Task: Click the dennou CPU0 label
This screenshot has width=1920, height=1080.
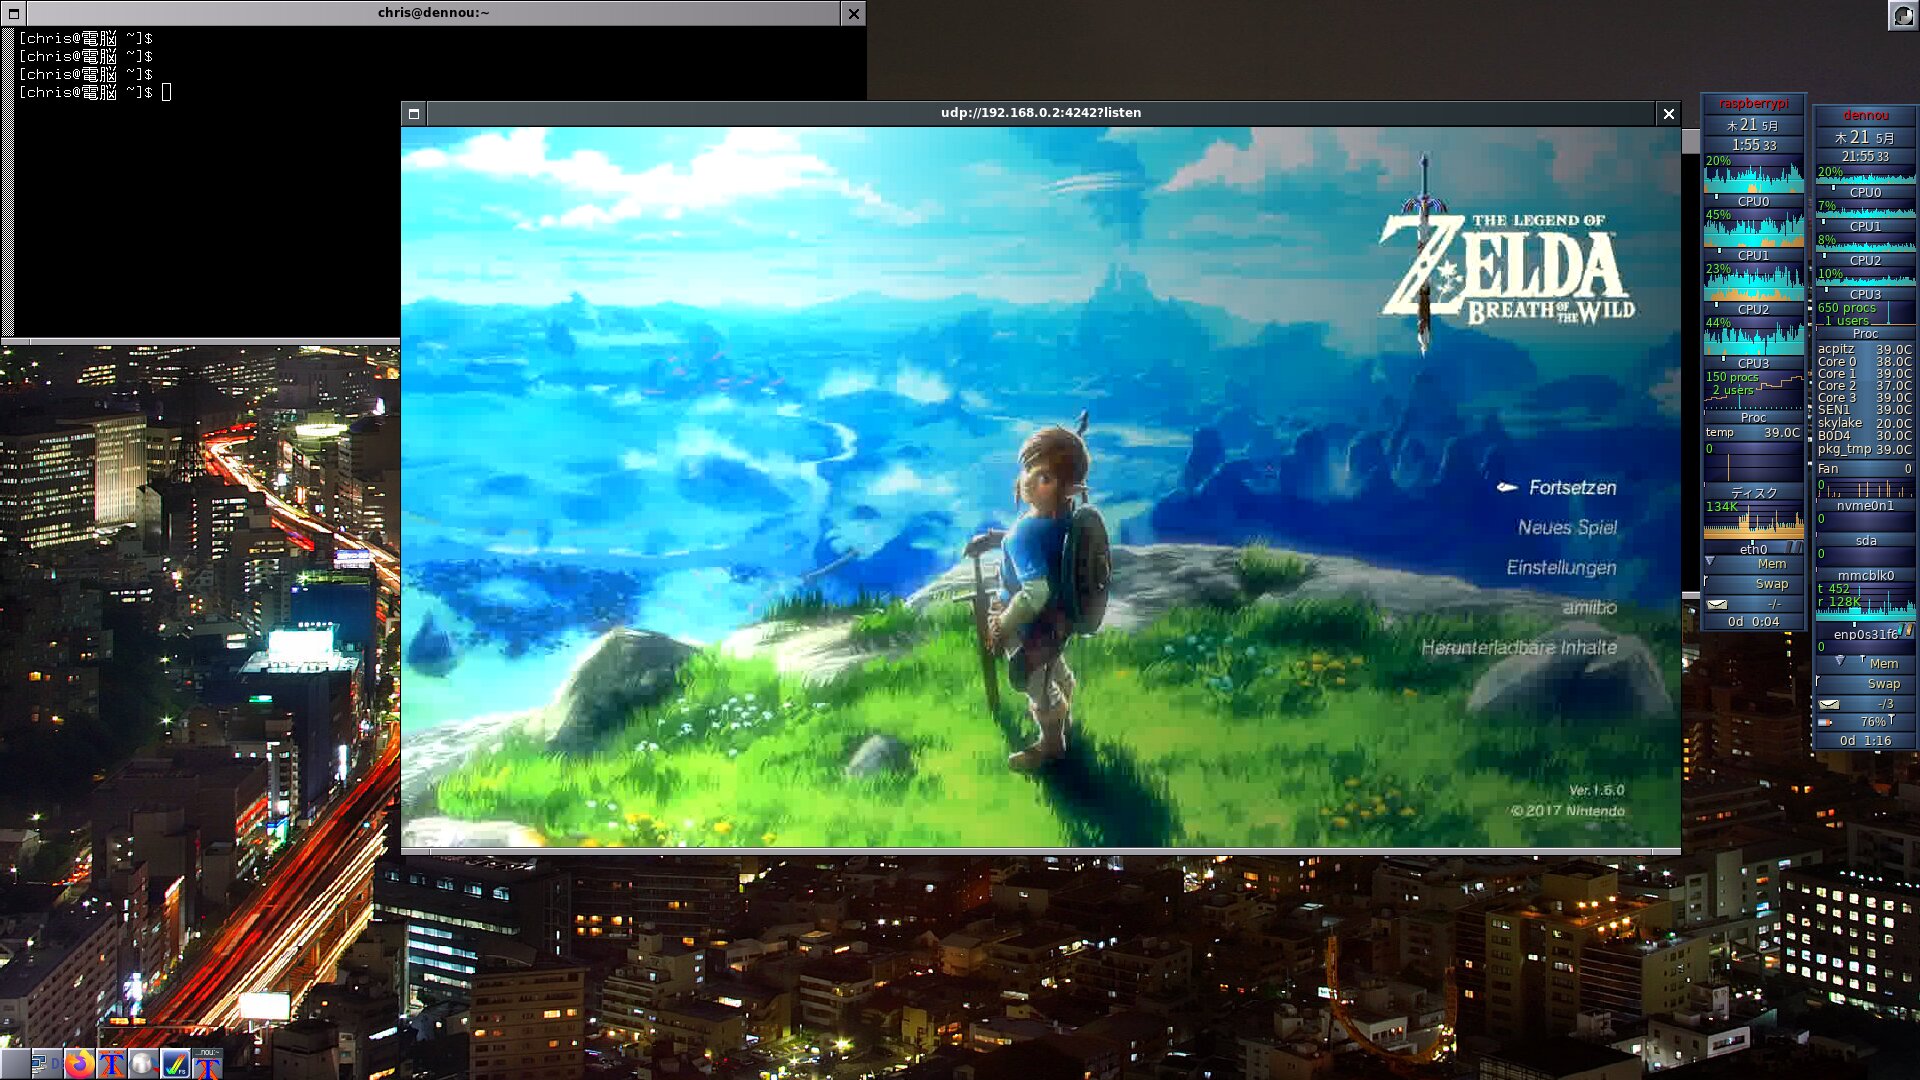Action: coord(1866,192)
